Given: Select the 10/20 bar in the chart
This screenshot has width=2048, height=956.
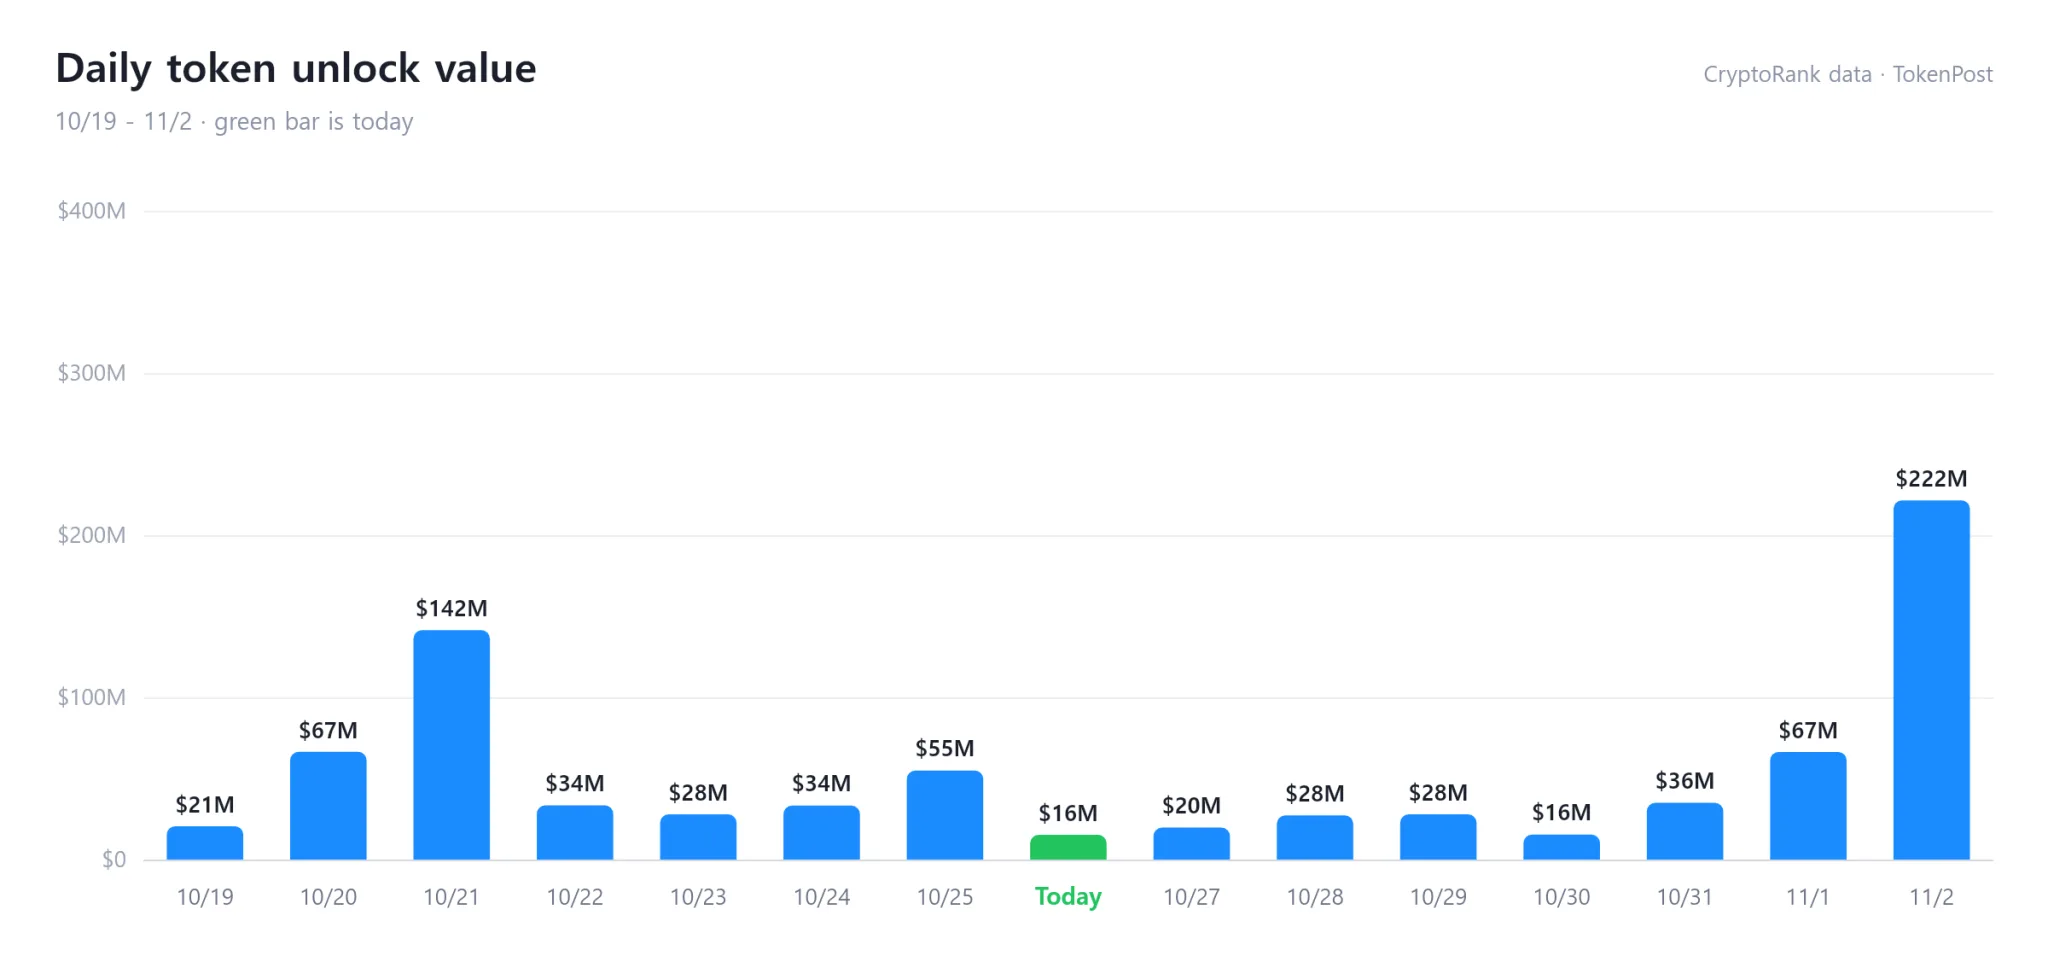Looking at the screenshot, I should [328, 806].
